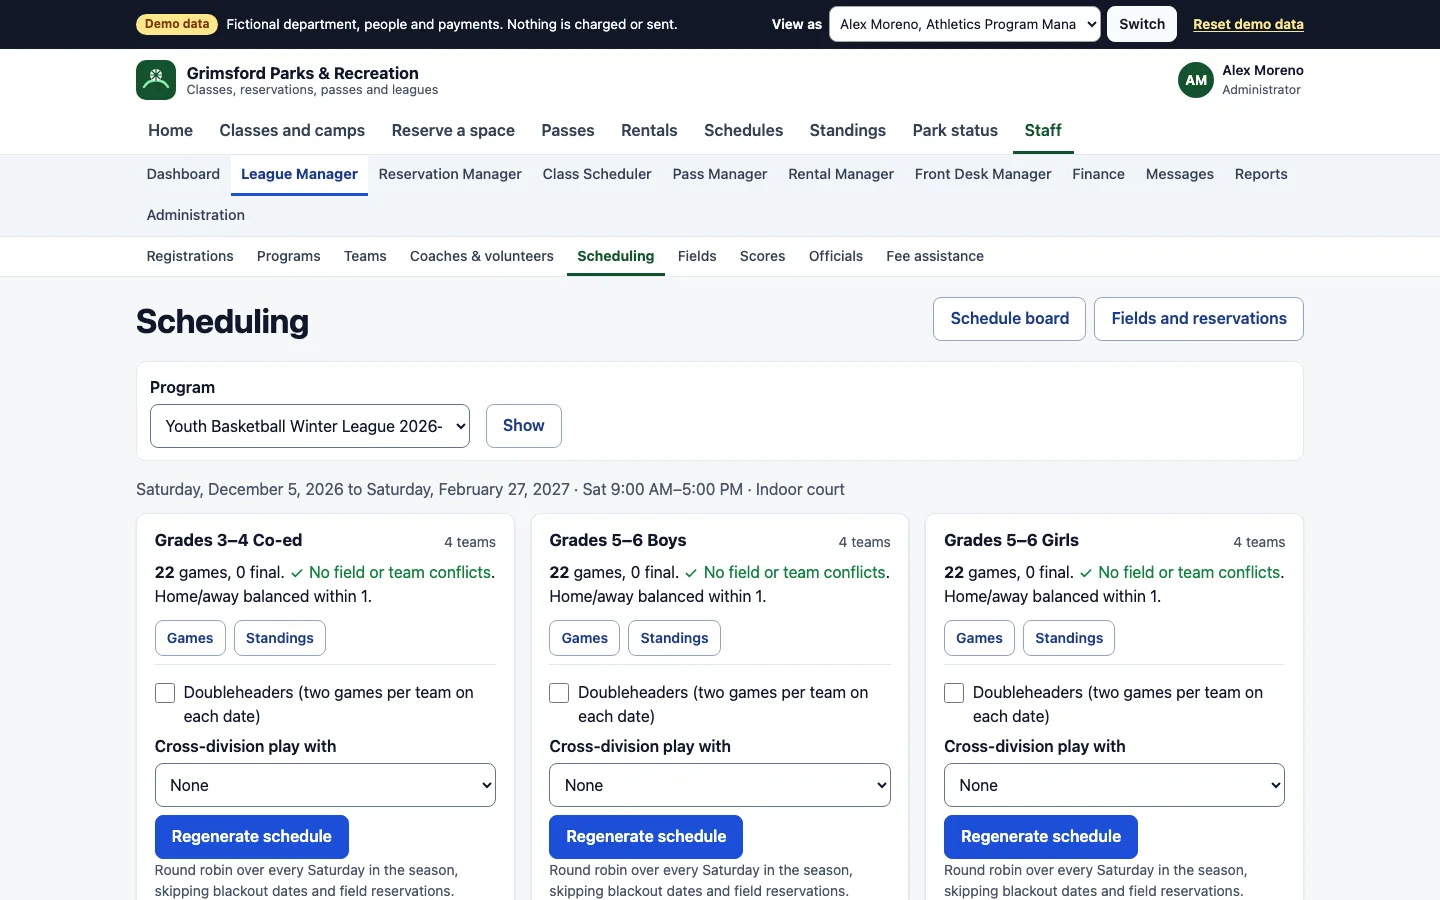Click the Show program button
Image resolution: width=1440 pixels, height=900 pixels.
pos(524,426)
